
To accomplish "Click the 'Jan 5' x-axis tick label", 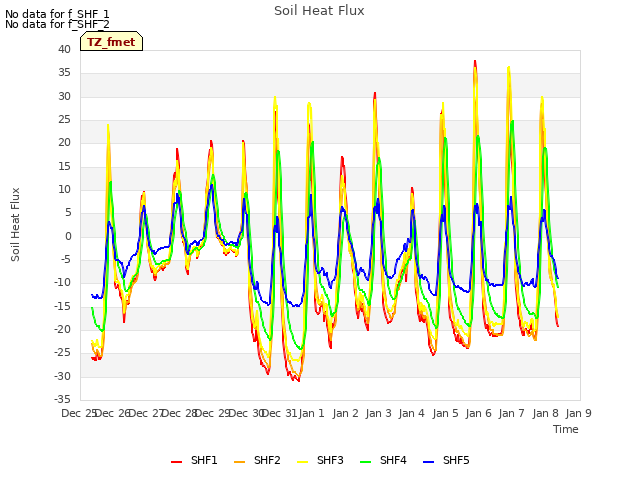I will 445,413.
